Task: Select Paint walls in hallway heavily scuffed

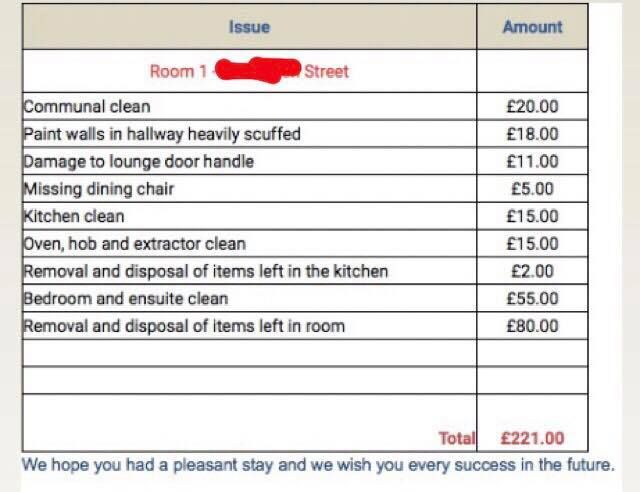Action: coord(162,134)
